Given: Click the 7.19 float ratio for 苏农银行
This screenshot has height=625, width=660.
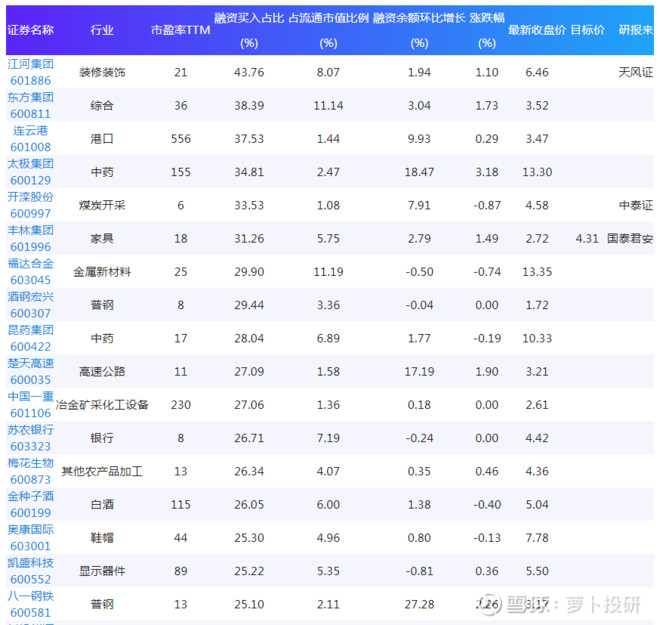Looking at the screenshot, I should [328, 438].
